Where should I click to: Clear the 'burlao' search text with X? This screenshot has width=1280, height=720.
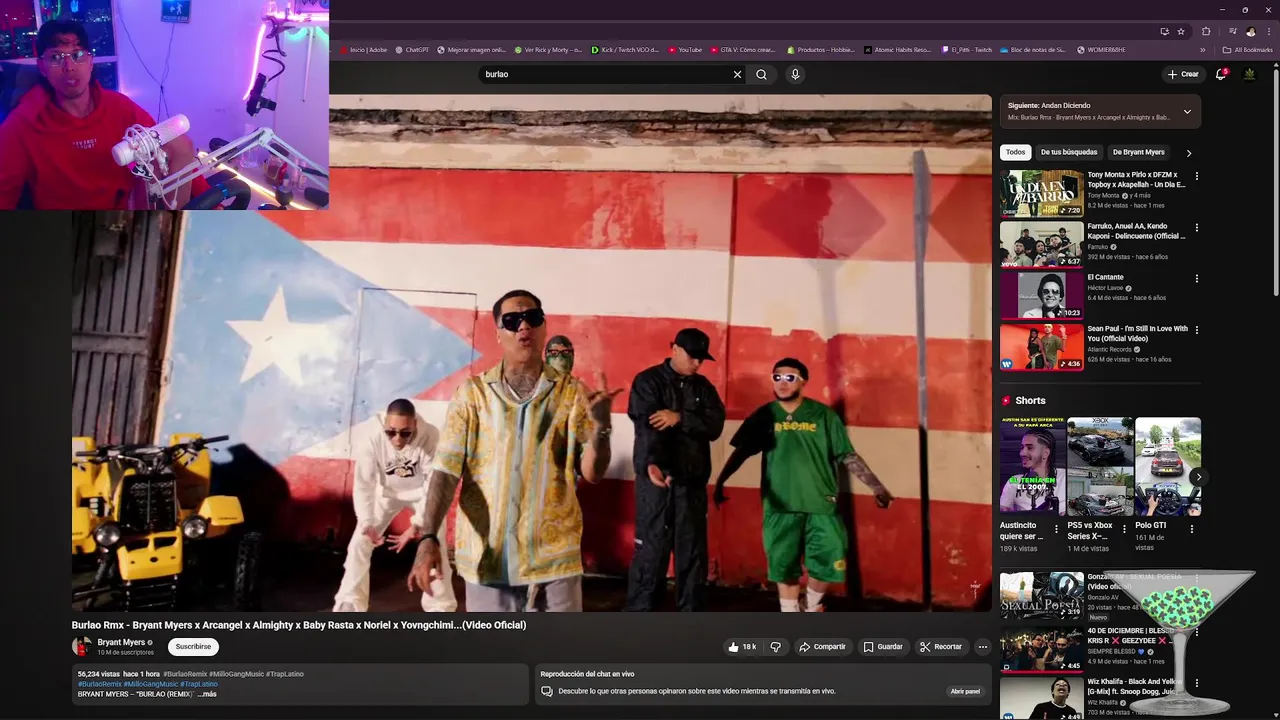tap(737, 74)
